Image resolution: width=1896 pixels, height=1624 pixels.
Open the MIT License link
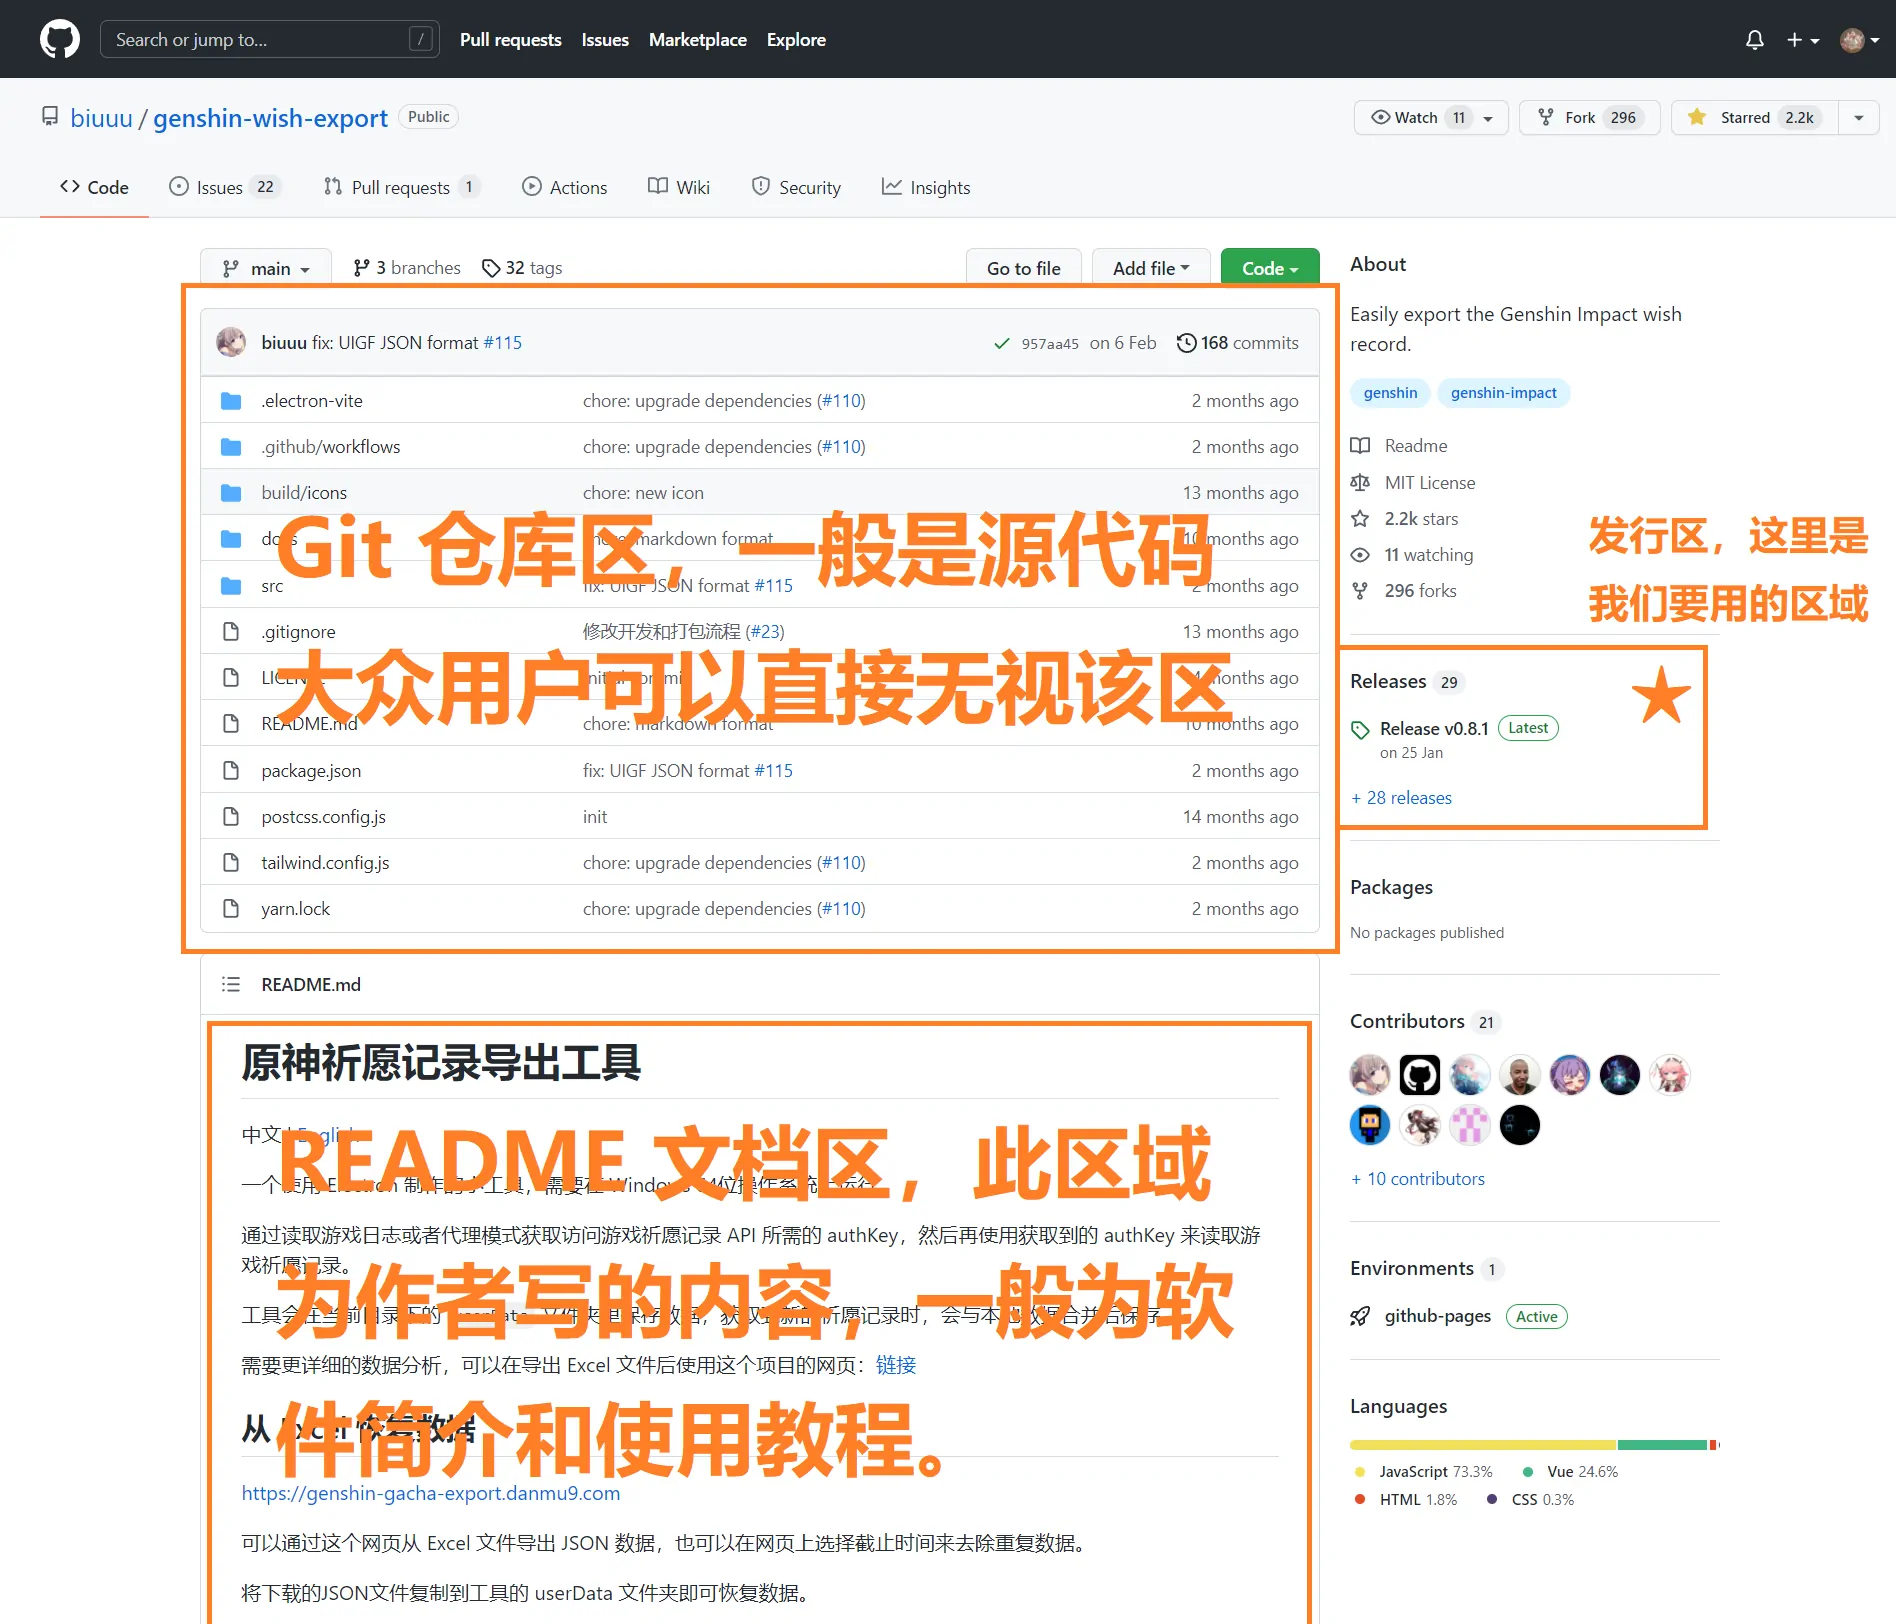[1413, 483]
